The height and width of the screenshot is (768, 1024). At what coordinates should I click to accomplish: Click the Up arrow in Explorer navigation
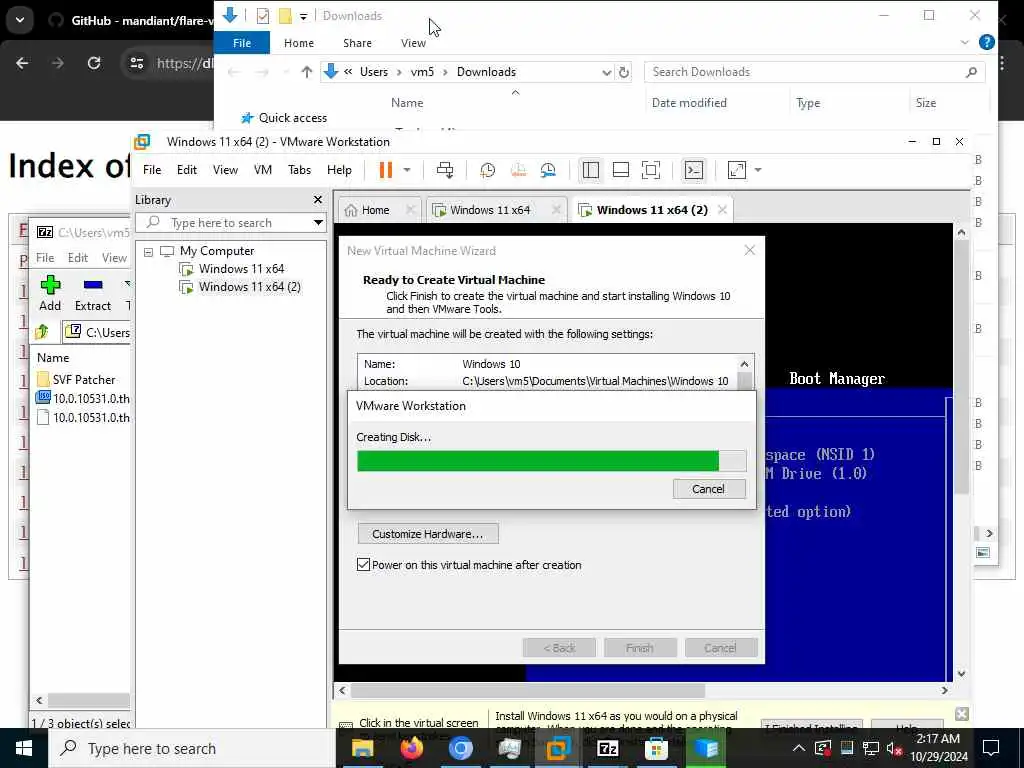click(307, 72)
